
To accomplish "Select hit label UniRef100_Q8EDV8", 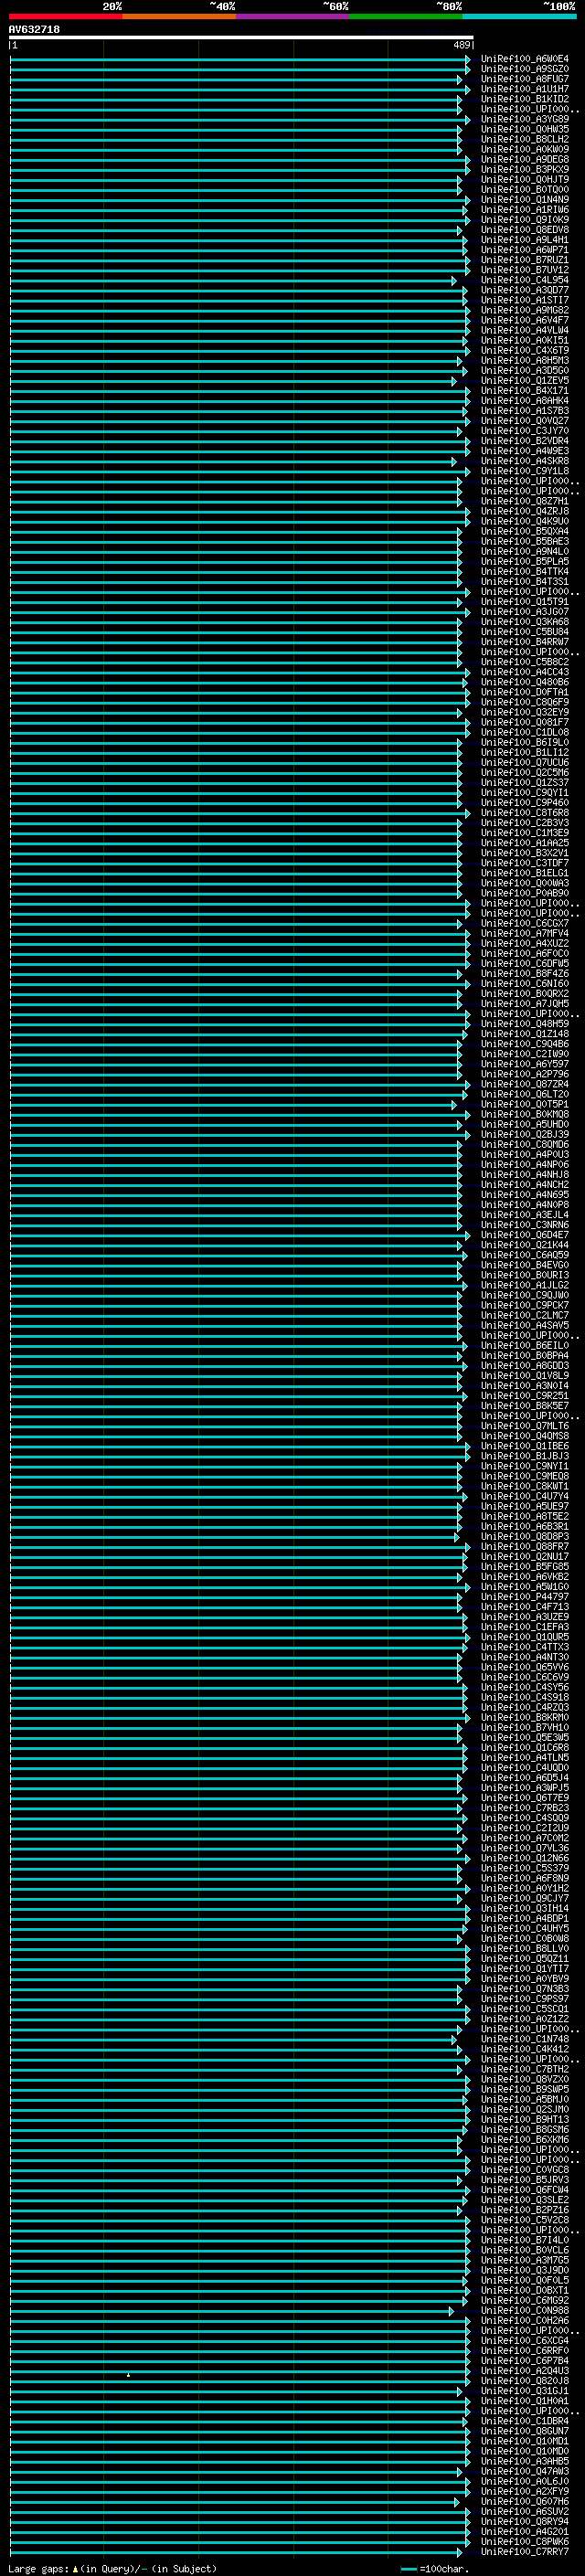I will pos(525,230).
